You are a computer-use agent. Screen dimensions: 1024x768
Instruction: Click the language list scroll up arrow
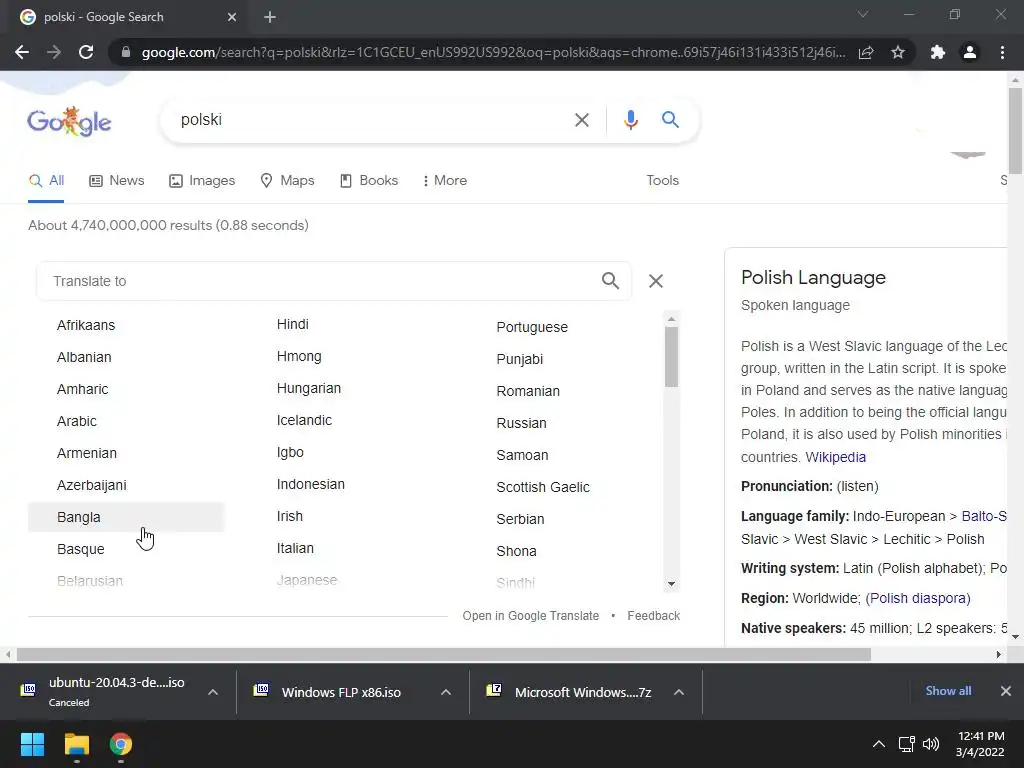click(x=671, y=319)
